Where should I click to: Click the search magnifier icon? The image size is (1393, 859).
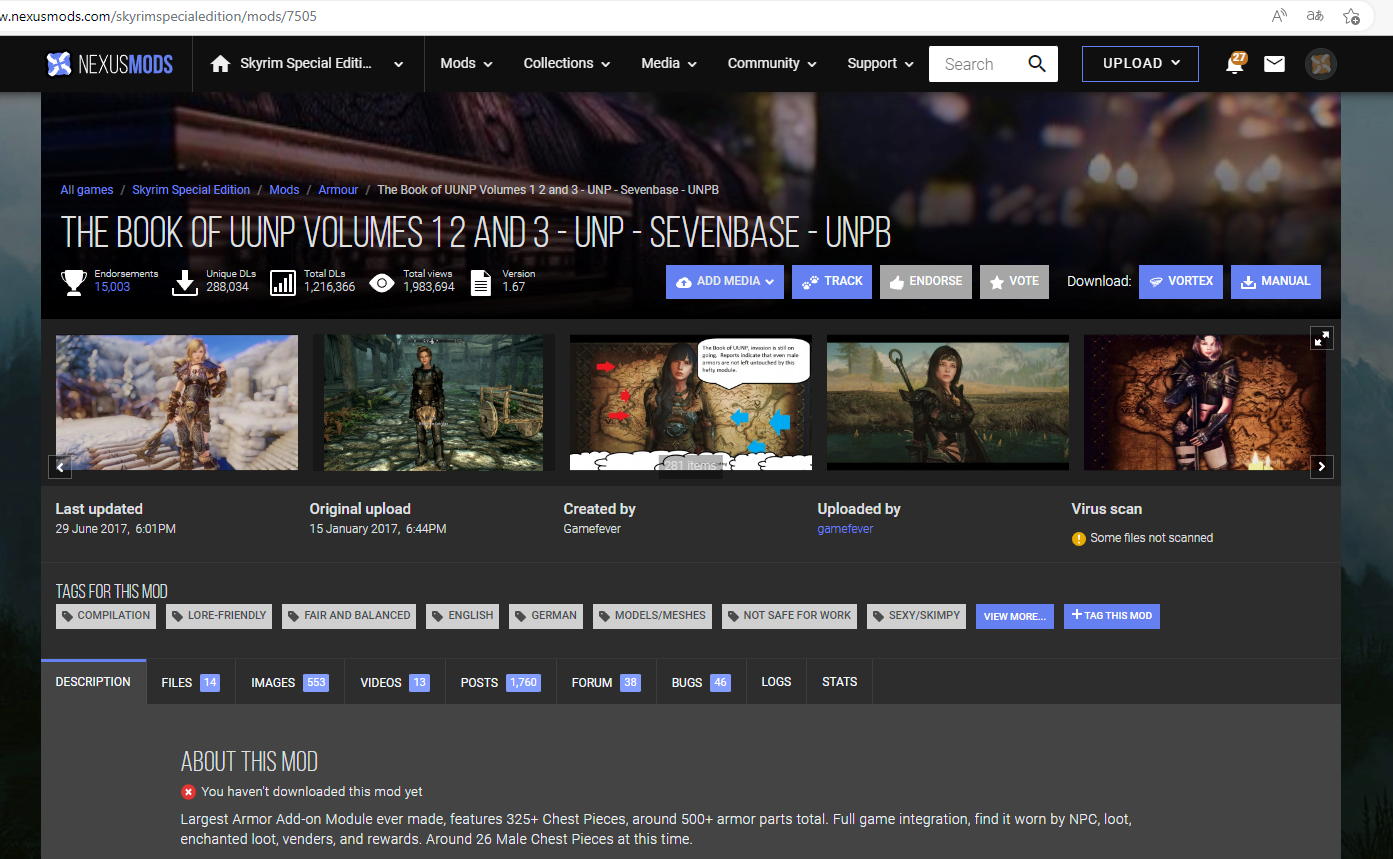pyautogui.click(x=1037, y=64)
